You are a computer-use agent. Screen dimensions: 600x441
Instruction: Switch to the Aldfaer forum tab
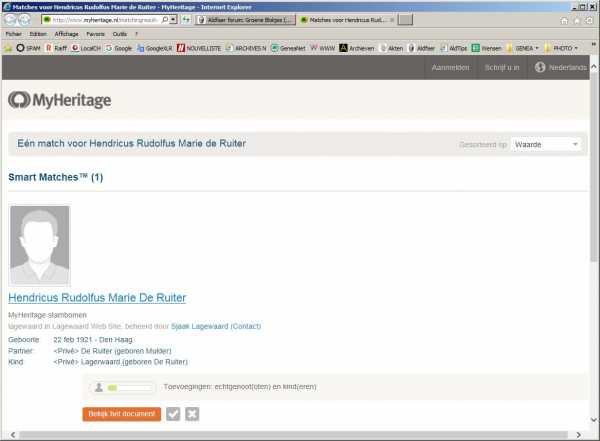245,19
